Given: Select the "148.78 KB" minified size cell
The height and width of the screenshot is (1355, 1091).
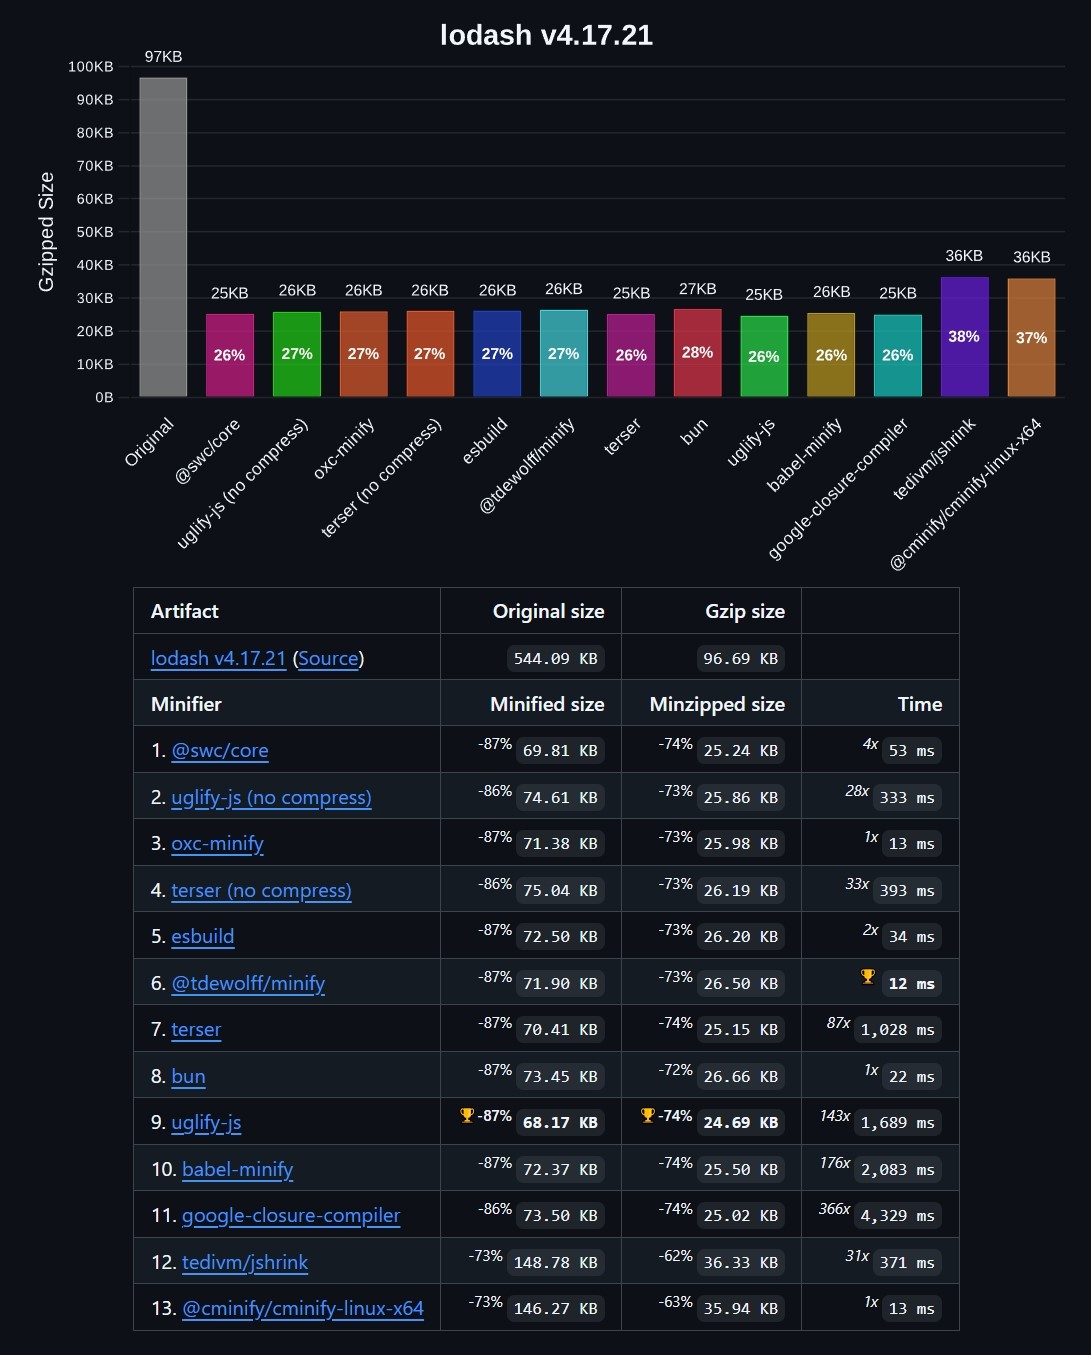Looking at the screenshot, I should pyautogui.click(x=555, y=1263).
